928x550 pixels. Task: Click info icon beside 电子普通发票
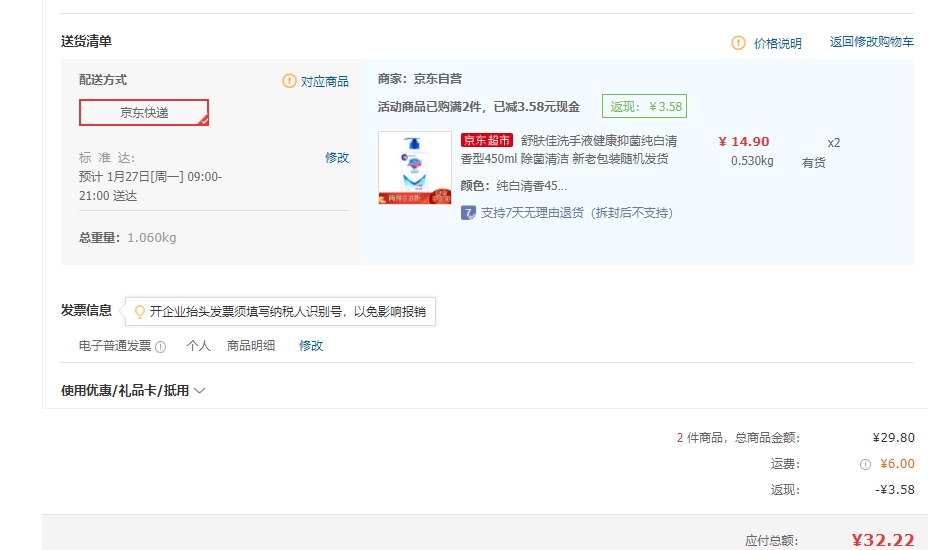(160, 347)
